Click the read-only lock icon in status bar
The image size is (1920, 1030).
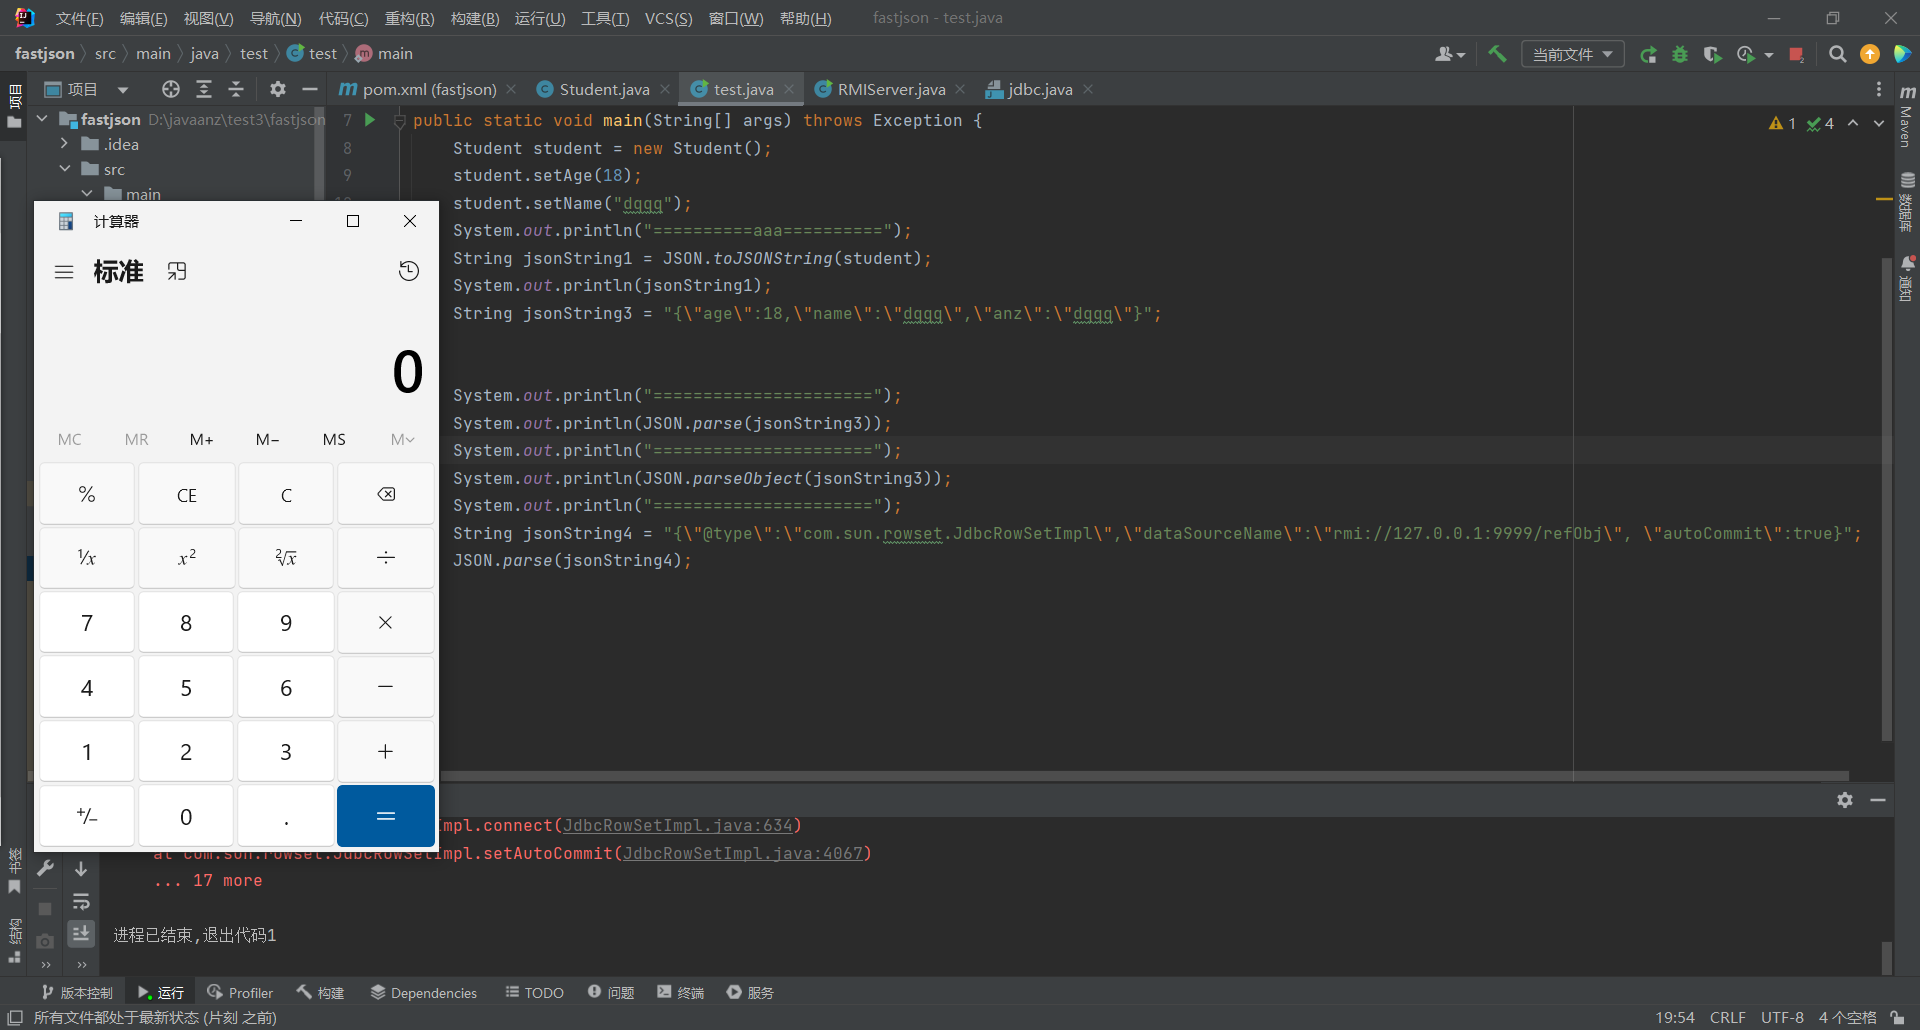1897,1017
